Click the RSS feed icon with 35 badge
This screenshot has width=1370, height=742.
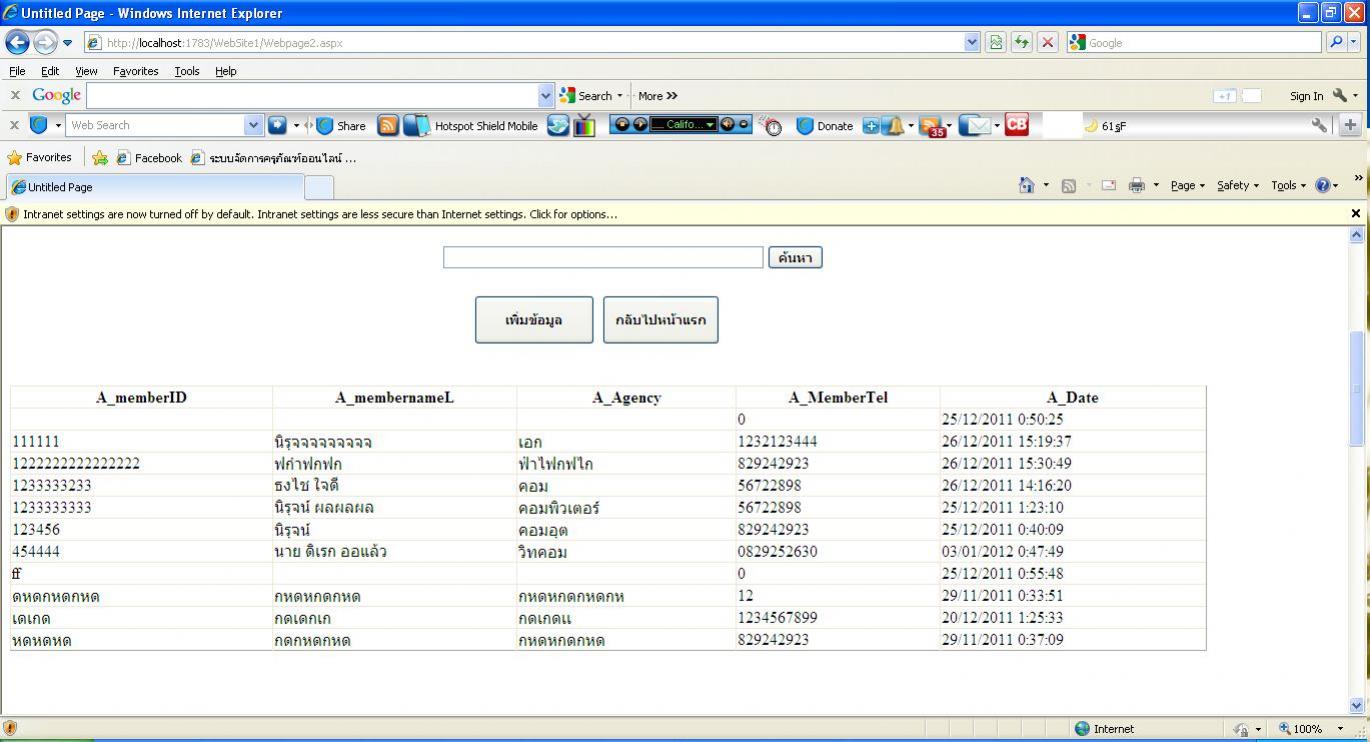pos(931,126)
